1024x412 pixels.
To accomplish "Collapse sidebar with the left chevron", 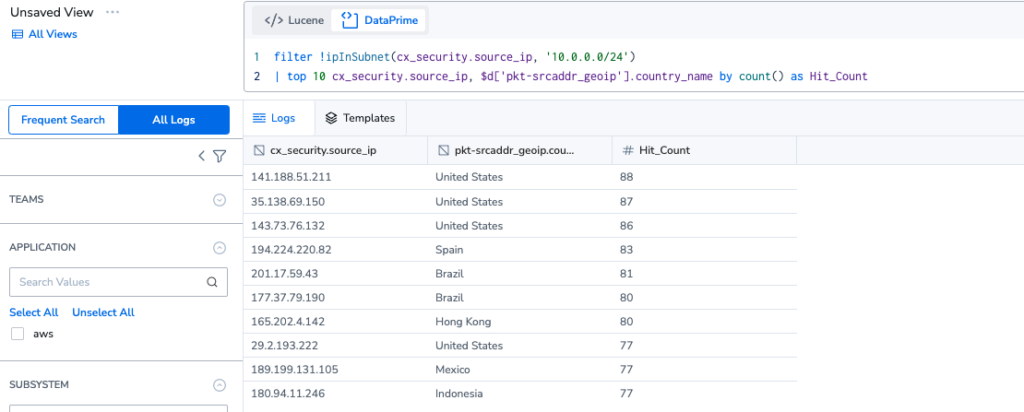I will click(202, 156).
